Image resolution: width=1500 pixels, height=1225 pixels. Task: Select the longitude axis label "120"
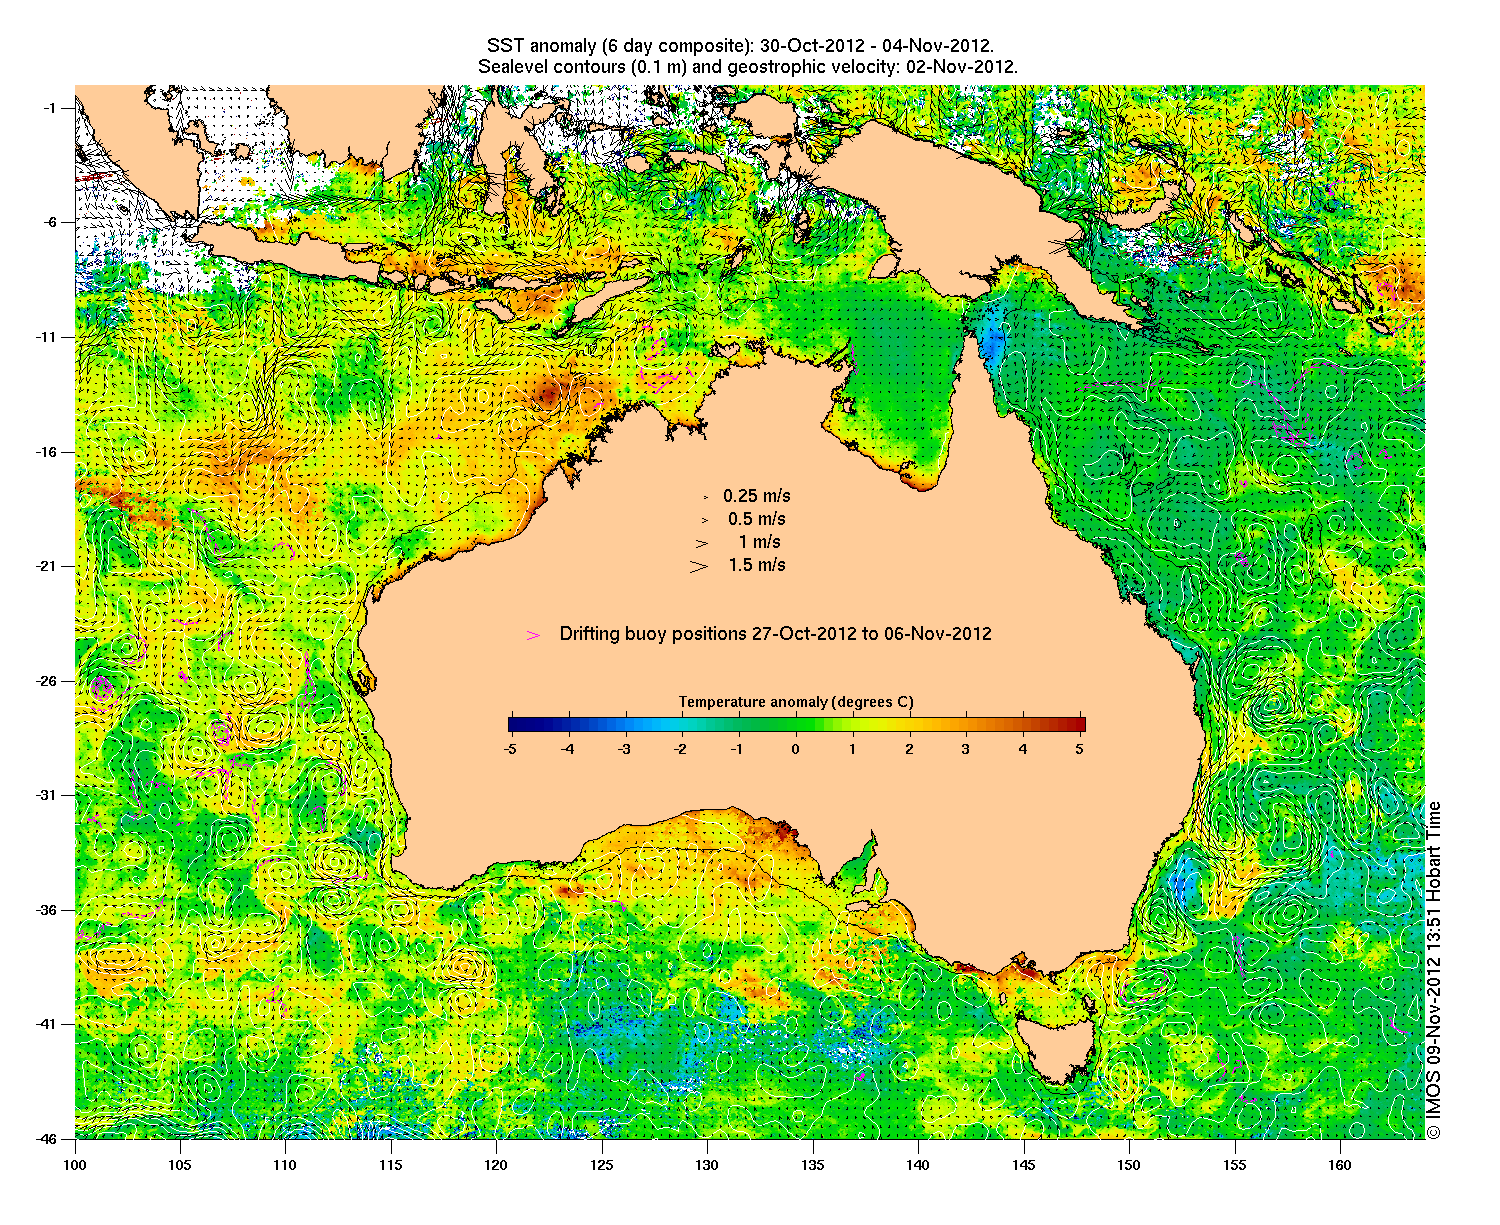pos(496,1164)
